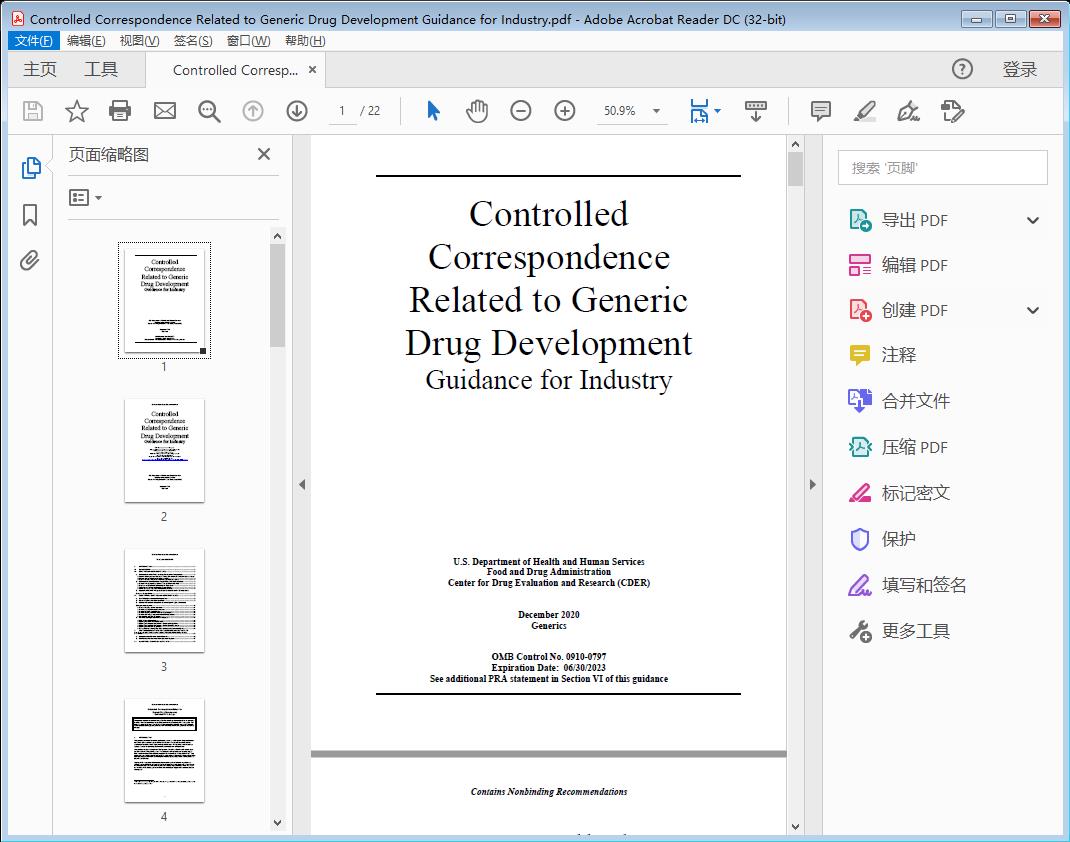Image resolution: width=1070 pixels, height=842 pixels.
Task: Open the 文件 menu
Action: 33,41
